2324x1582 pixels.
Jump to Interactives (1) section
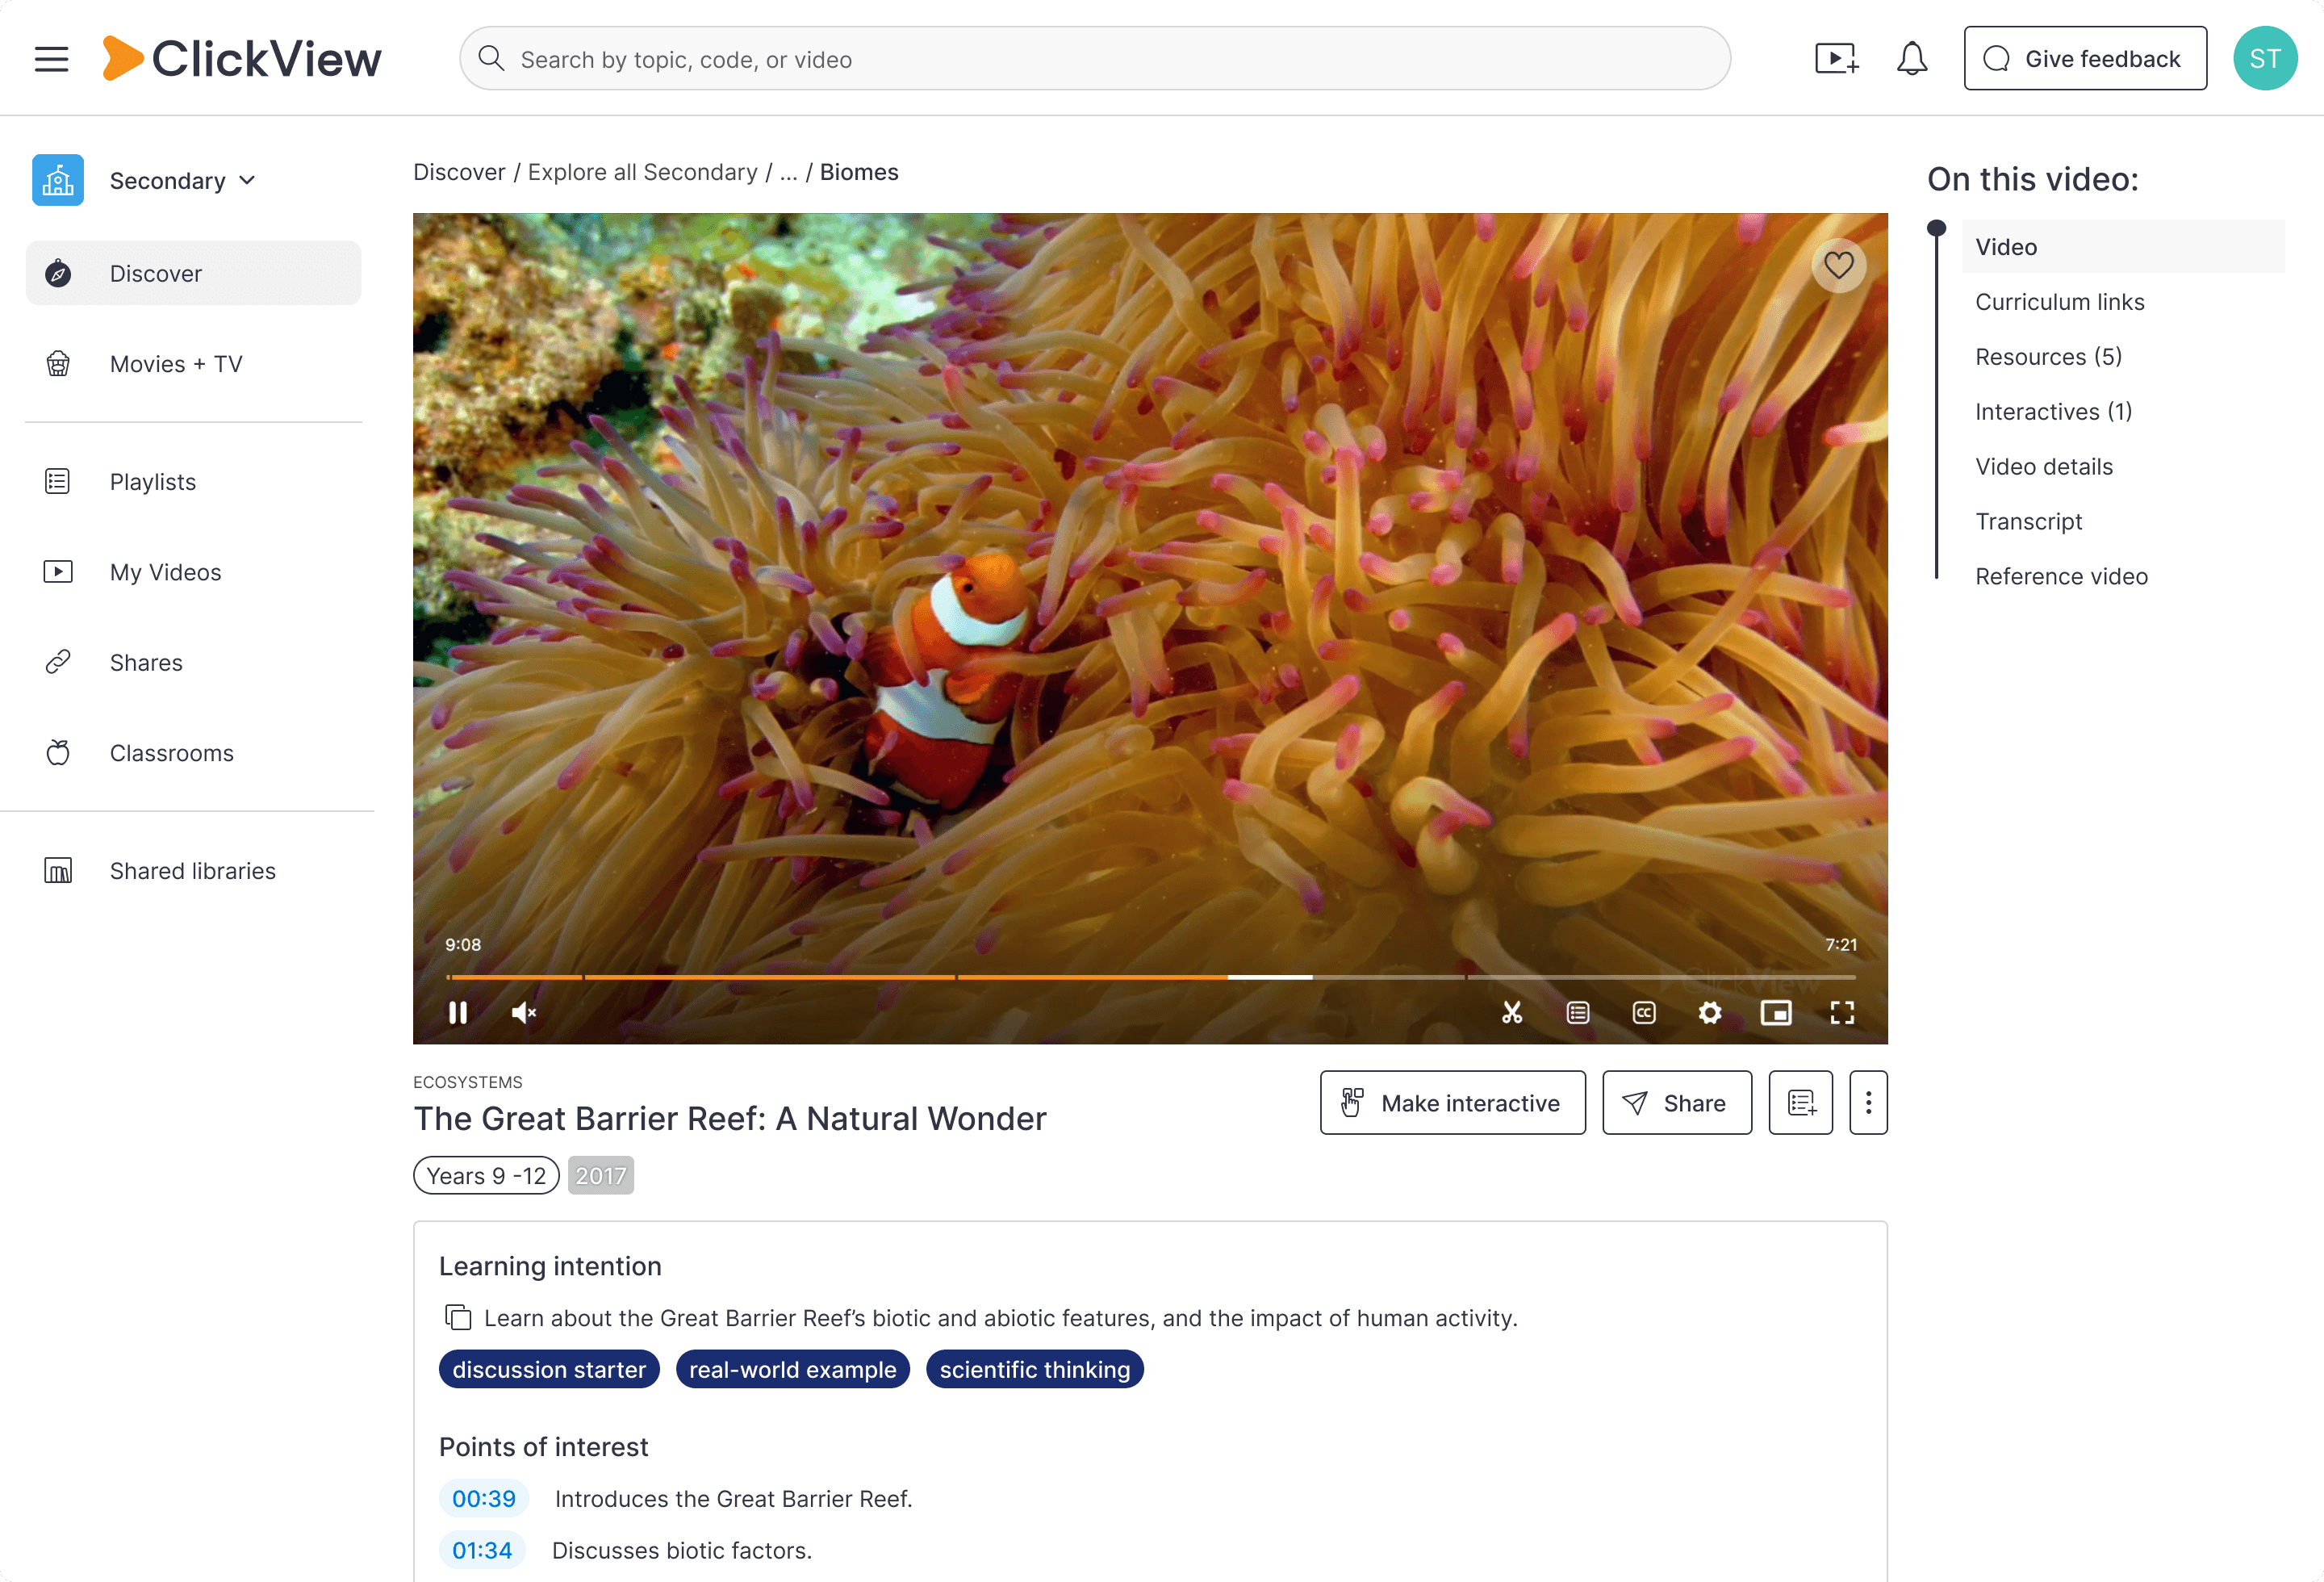pyautogui.click(x=2053, y=412)
